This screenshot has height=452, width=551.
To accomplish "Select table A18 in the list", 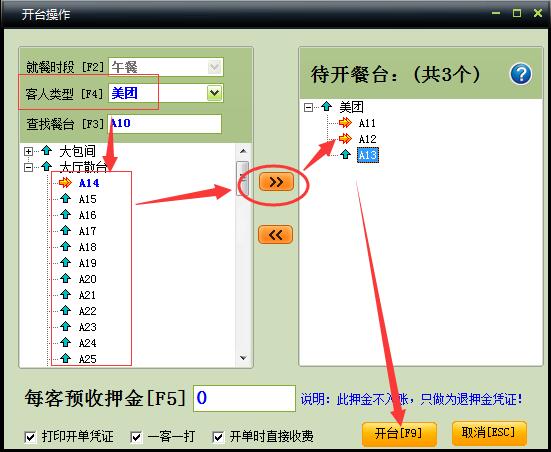I will point(87,247).
